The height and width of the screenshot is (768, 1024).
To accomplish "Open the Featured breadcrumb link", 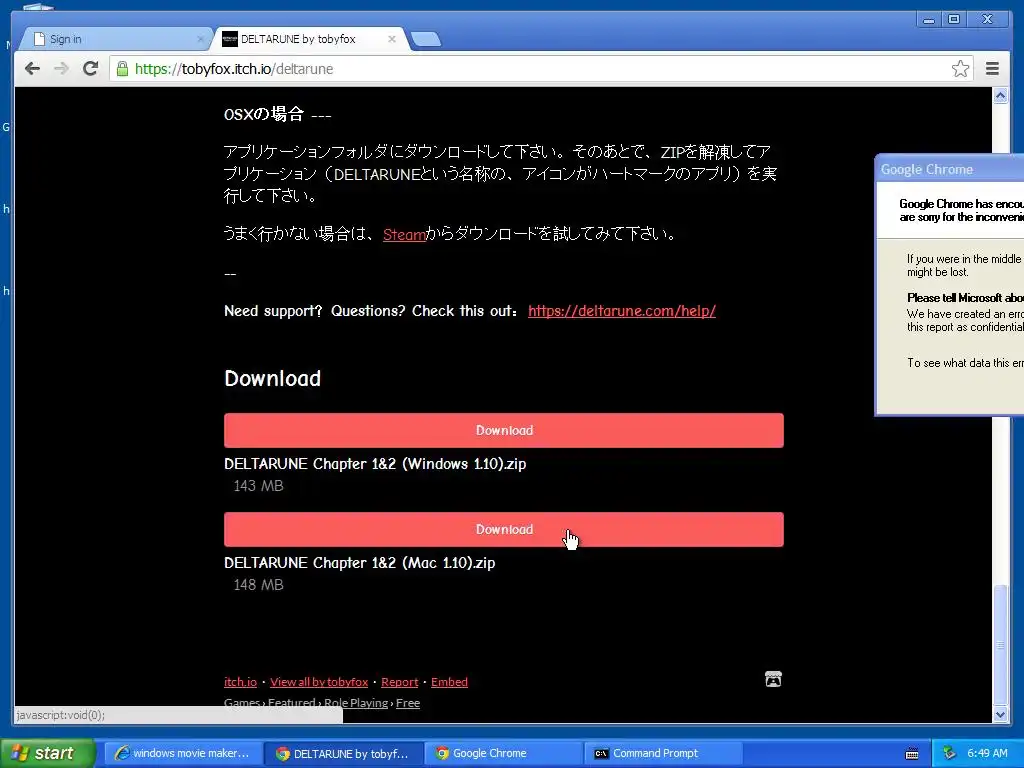I will [292, 703].
